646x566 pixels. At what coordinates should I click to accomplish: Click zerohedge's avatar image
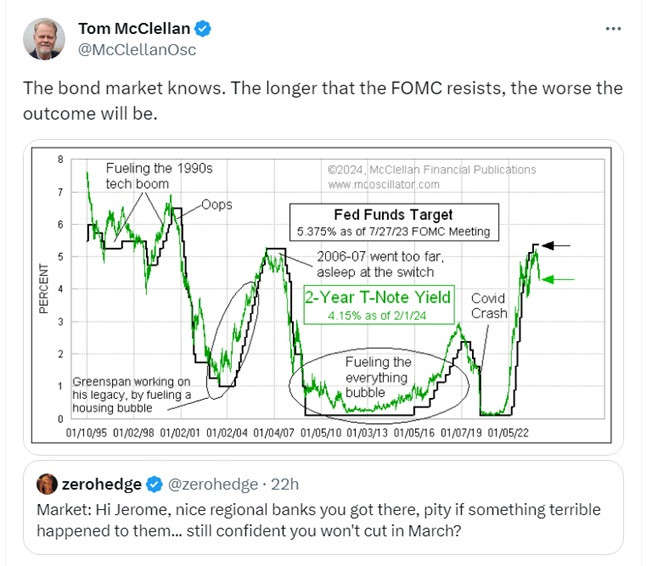(x=47, y=484)
